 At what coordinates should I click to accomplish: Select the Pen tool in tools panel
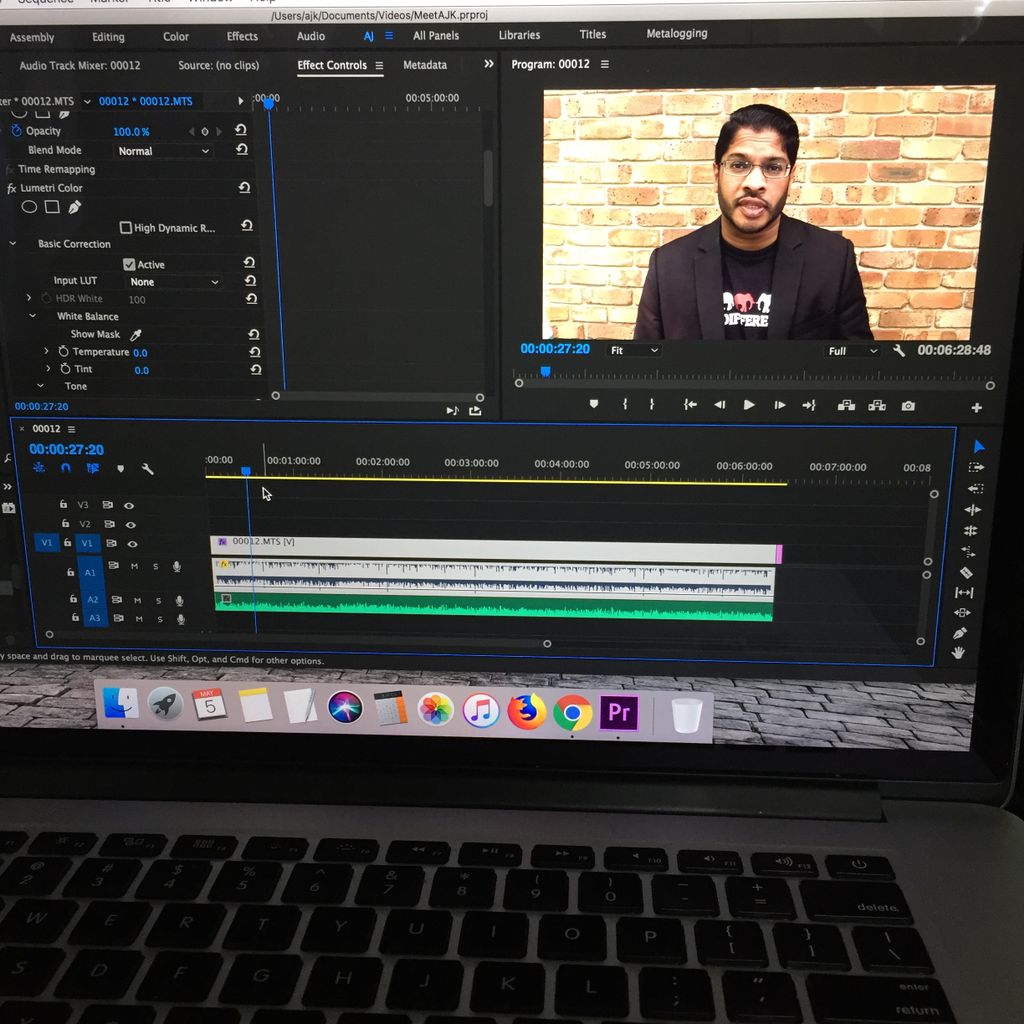pyautogui.click(x=959, y=633)
